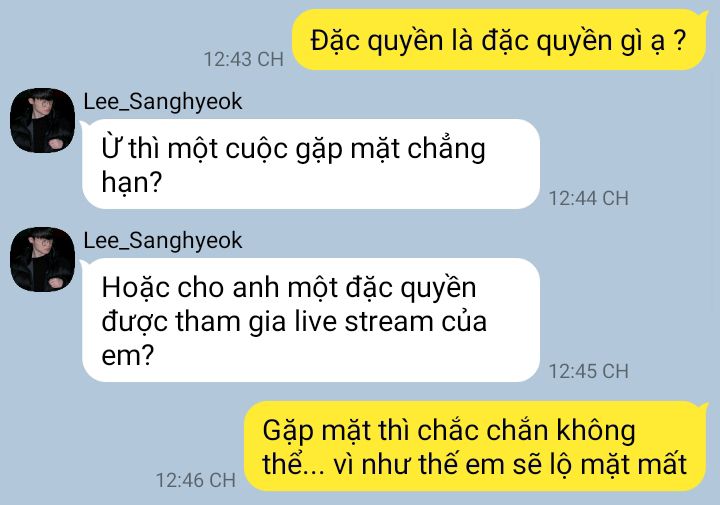Select the white bubble "Ừ thì một cuộc gặp mặt"

tap(311, 164)
